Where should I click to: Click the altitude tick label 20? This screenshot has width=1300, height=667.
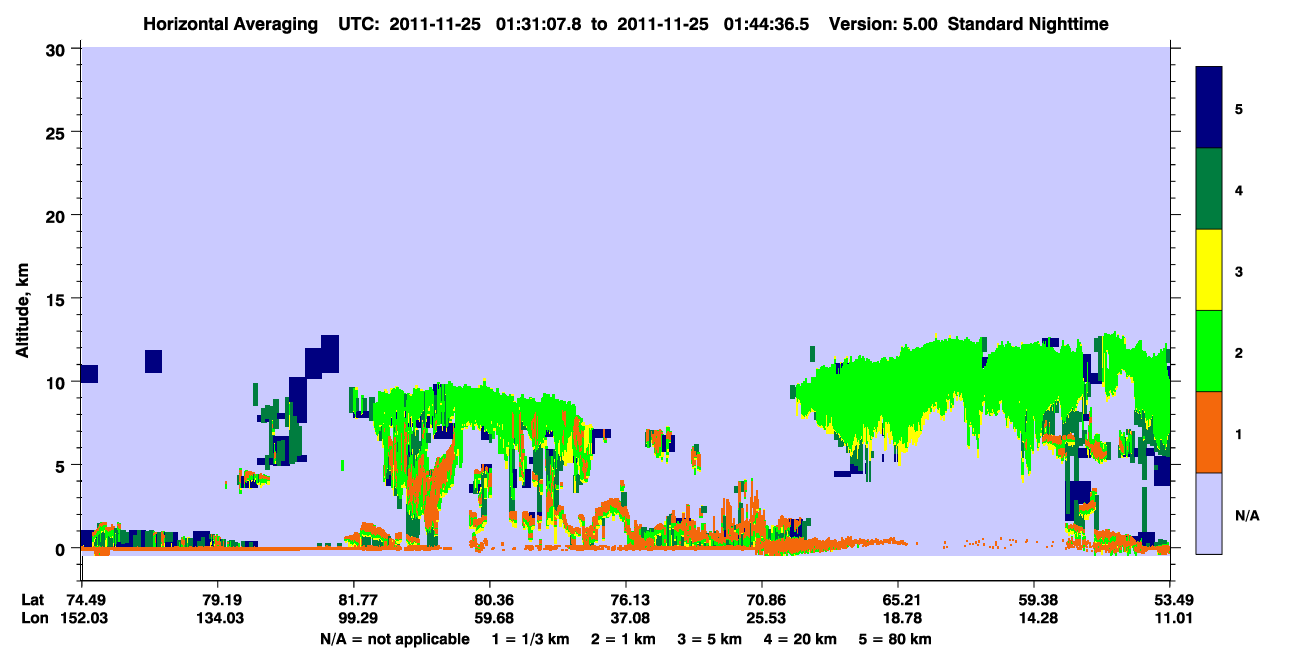(58, 216)
